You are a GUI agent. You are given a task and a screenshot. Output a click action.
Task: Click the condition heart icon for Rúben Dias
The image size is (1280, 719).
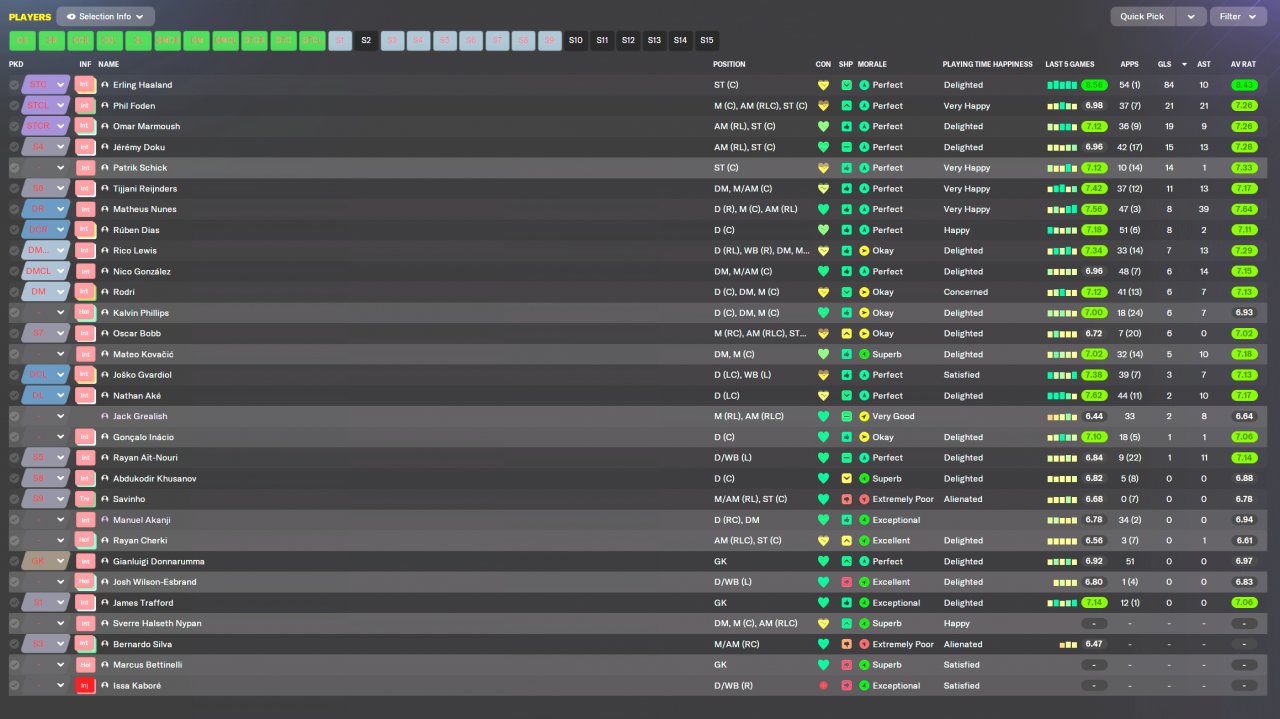823,230
